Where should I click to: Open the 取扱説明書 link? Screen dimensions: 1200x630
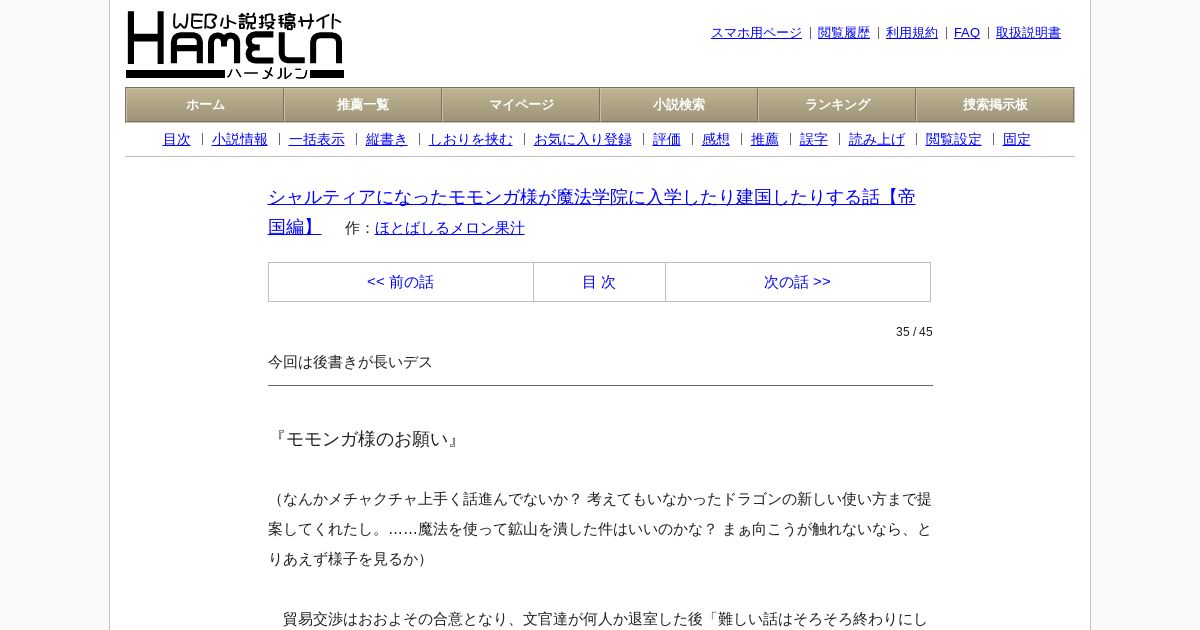tap(1028, 33)
